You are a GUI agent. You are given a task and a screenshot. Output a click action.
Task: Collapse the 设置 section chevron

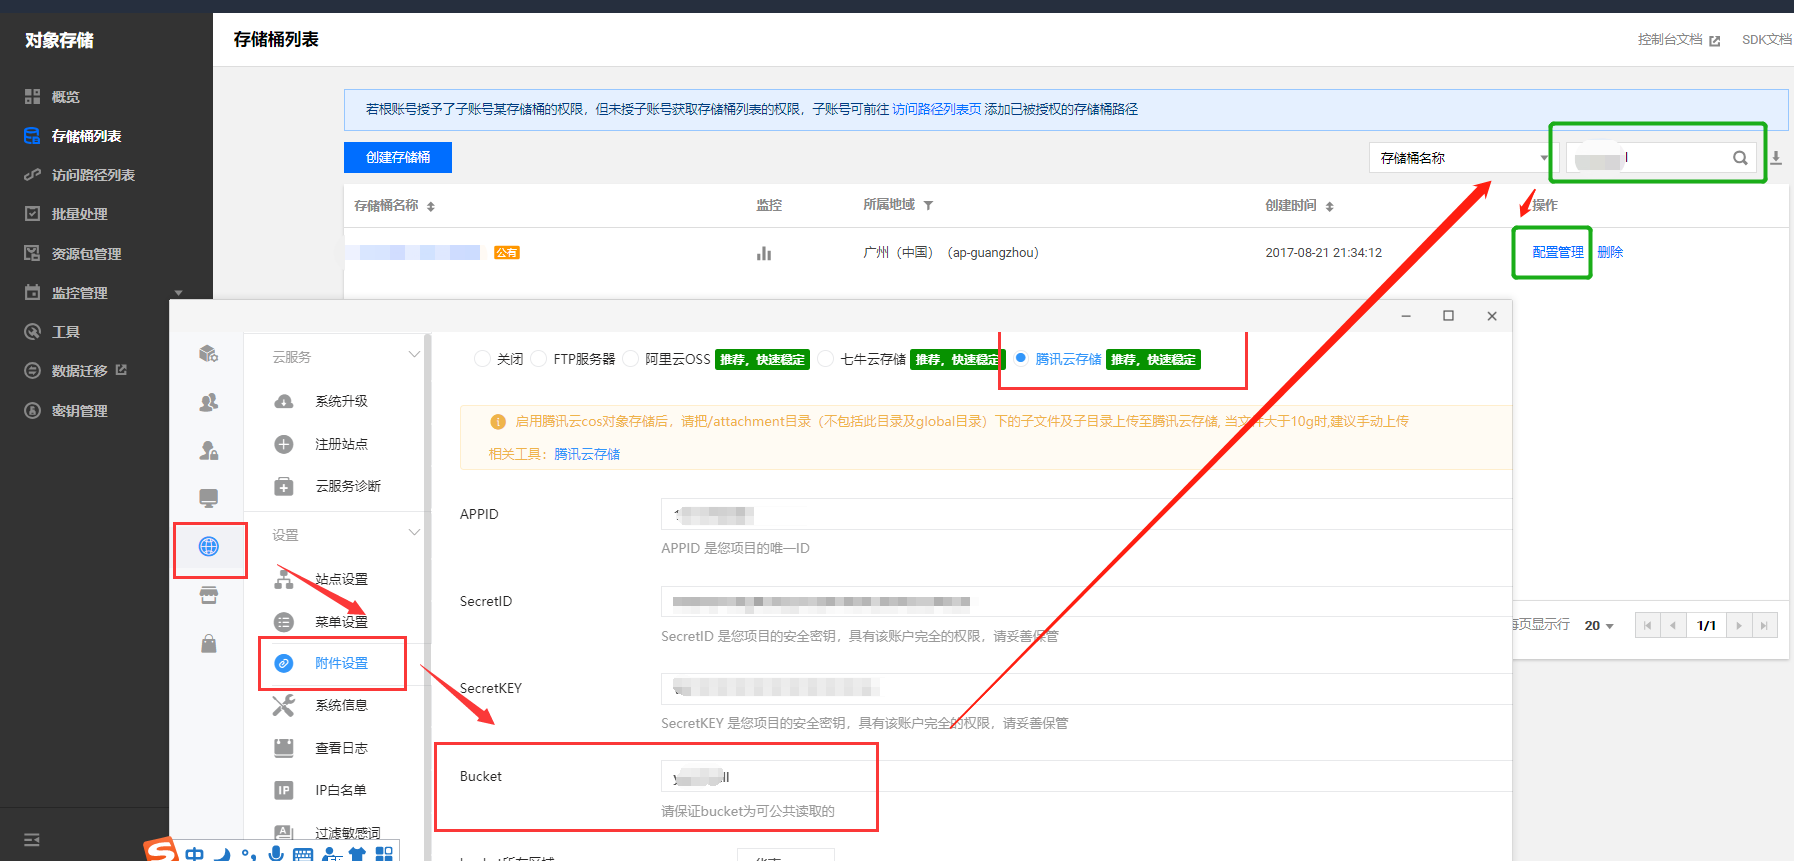414,533
